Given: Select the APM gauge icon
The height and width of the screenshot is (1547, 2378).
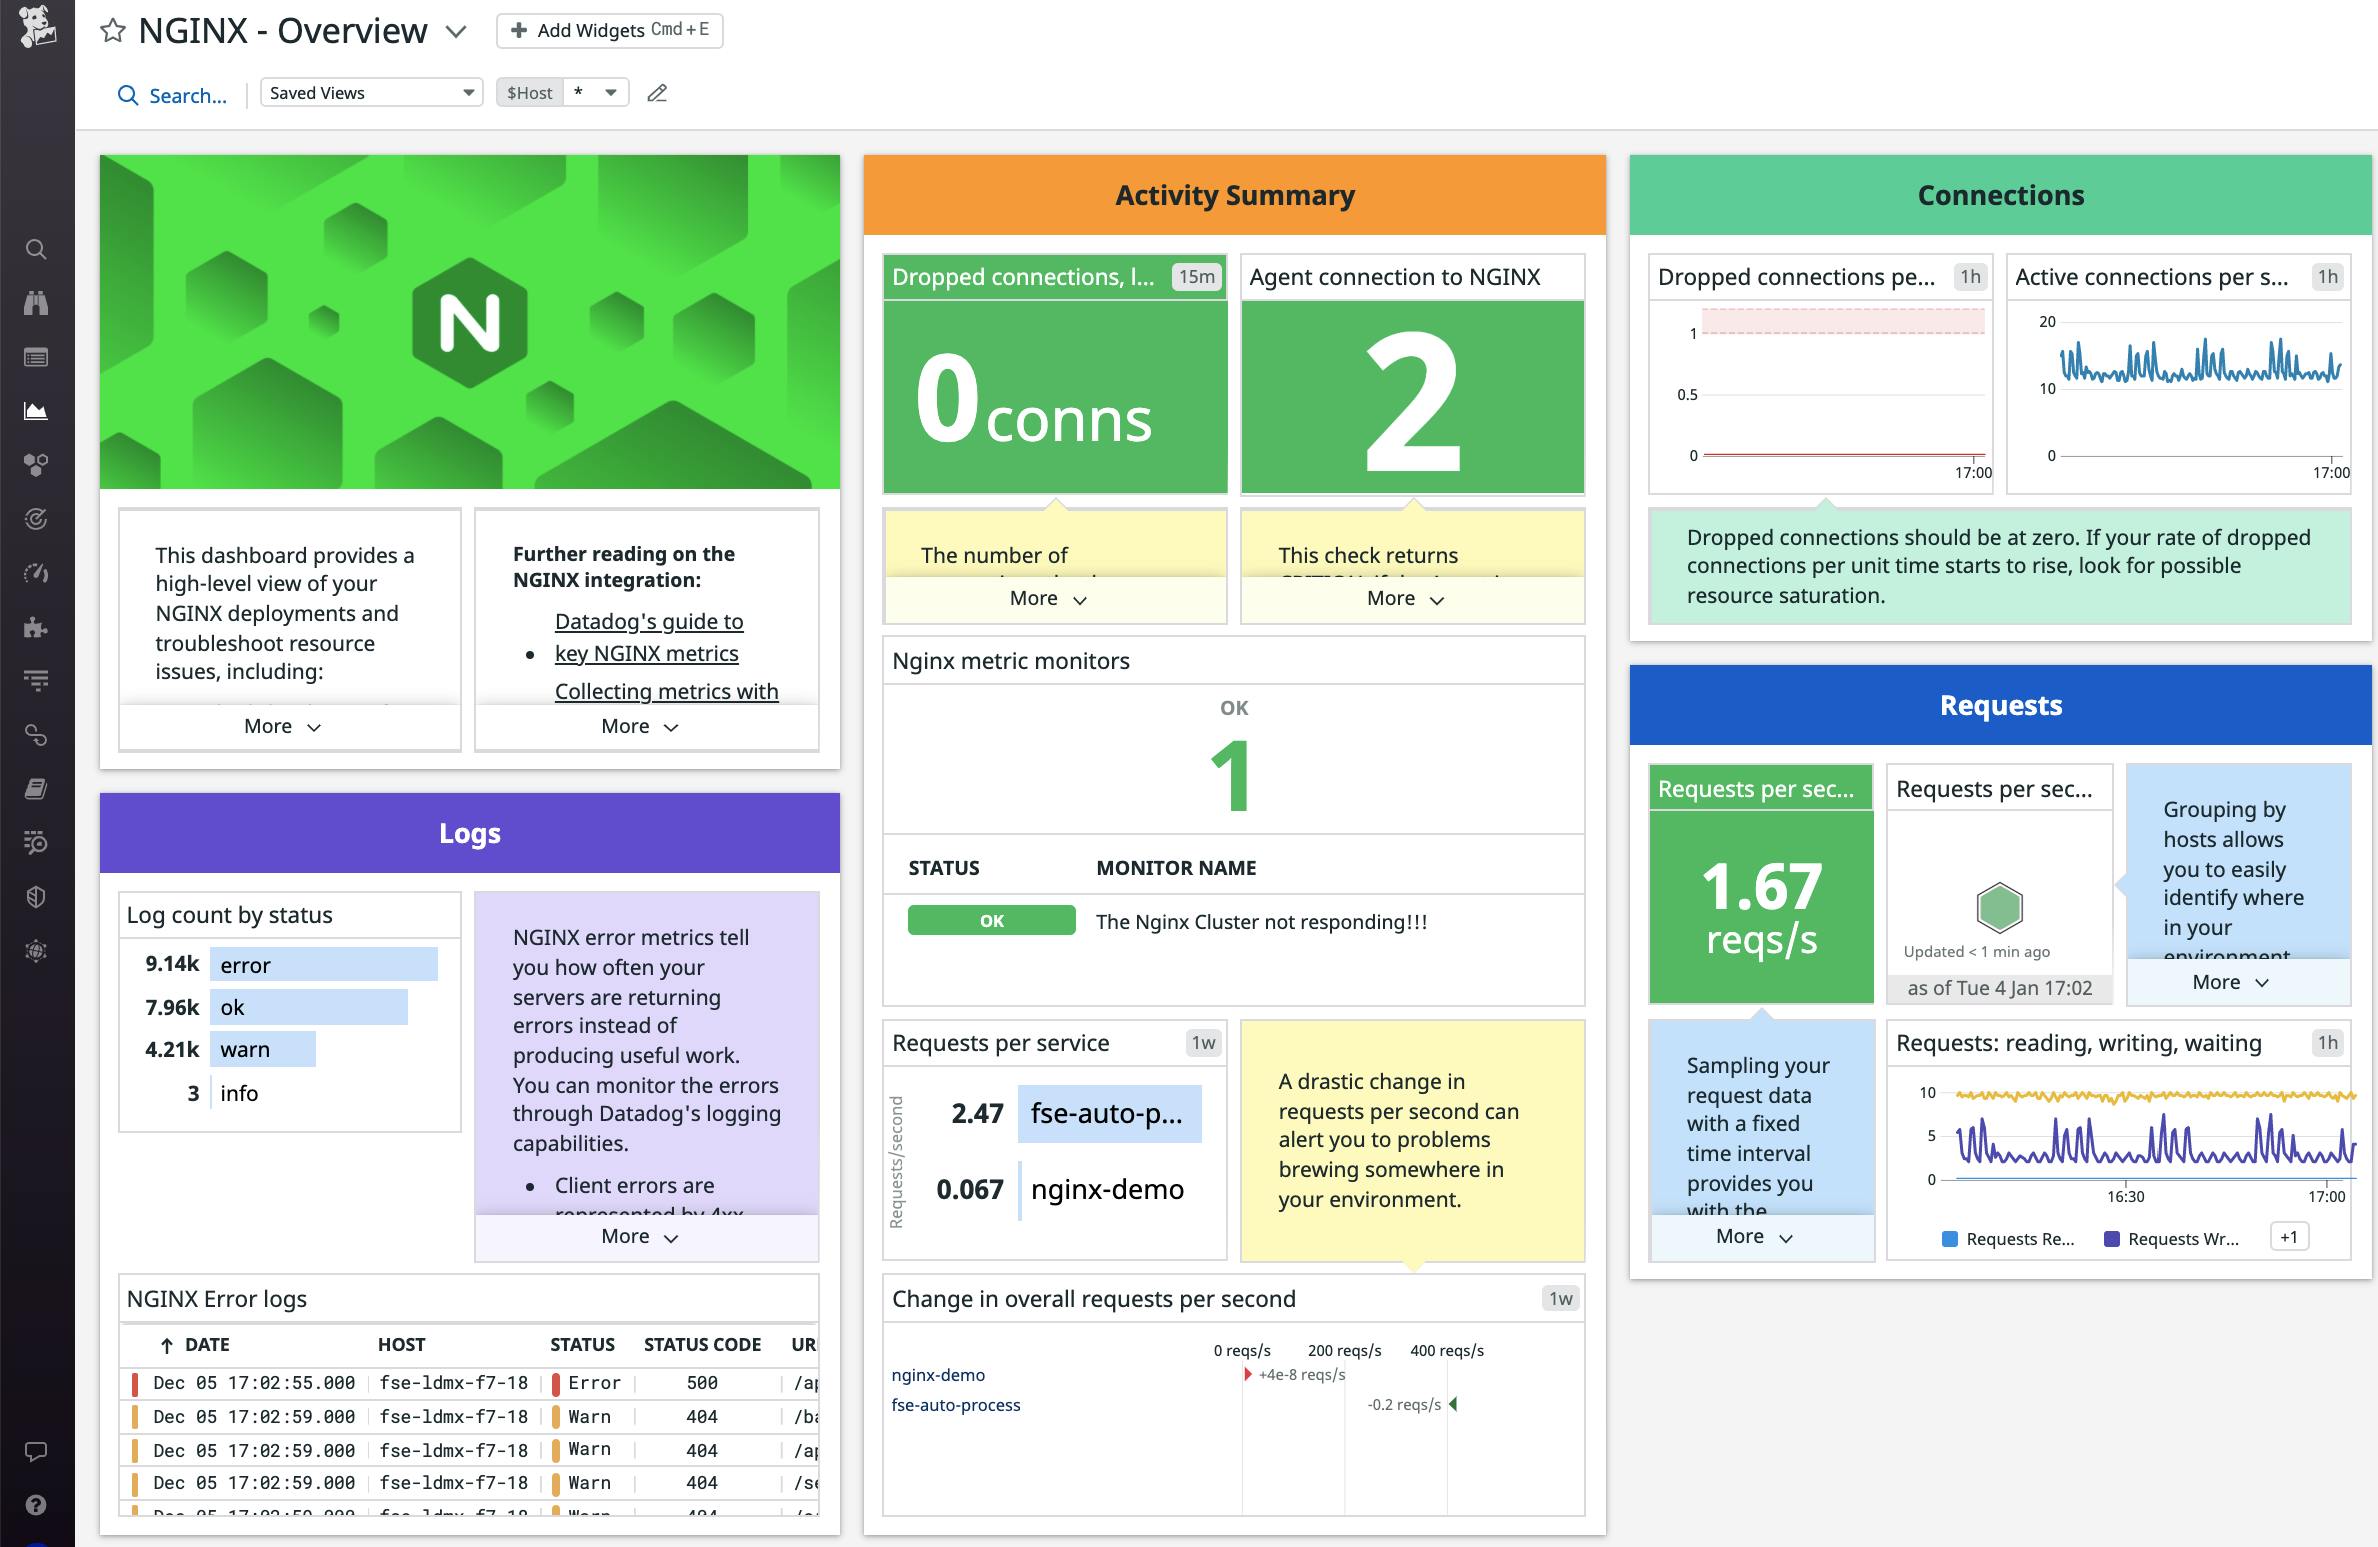Looking at the screenshot, I should [37, 572].
